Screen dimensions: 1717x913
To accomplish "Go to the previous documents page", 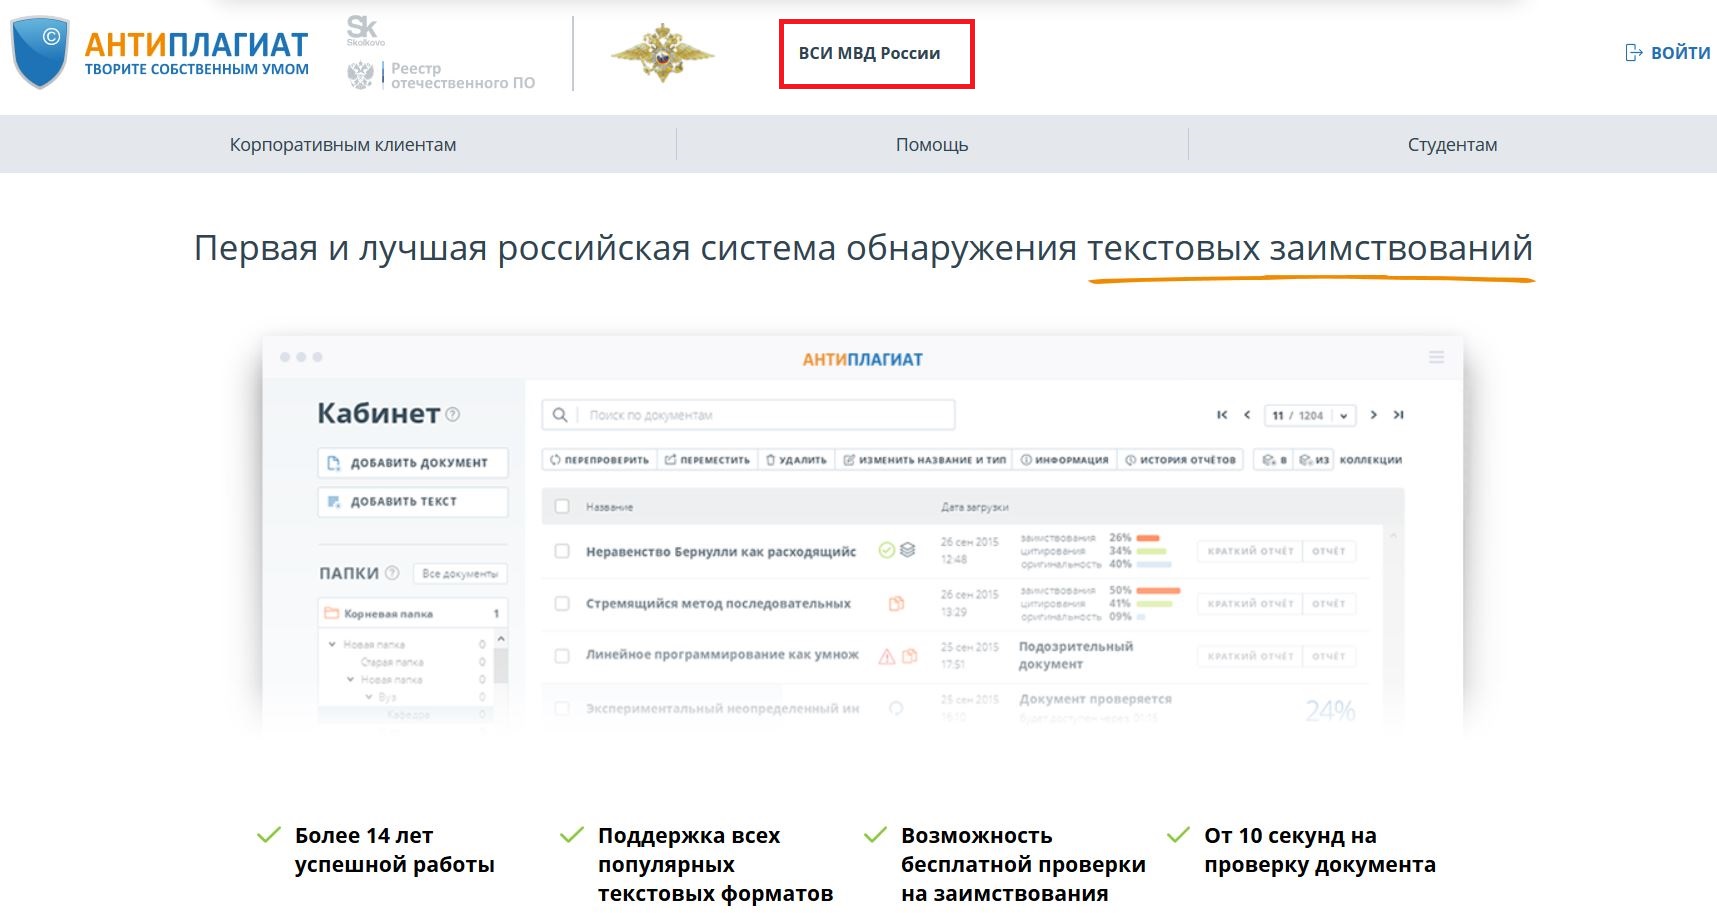I will [1247, 415].
